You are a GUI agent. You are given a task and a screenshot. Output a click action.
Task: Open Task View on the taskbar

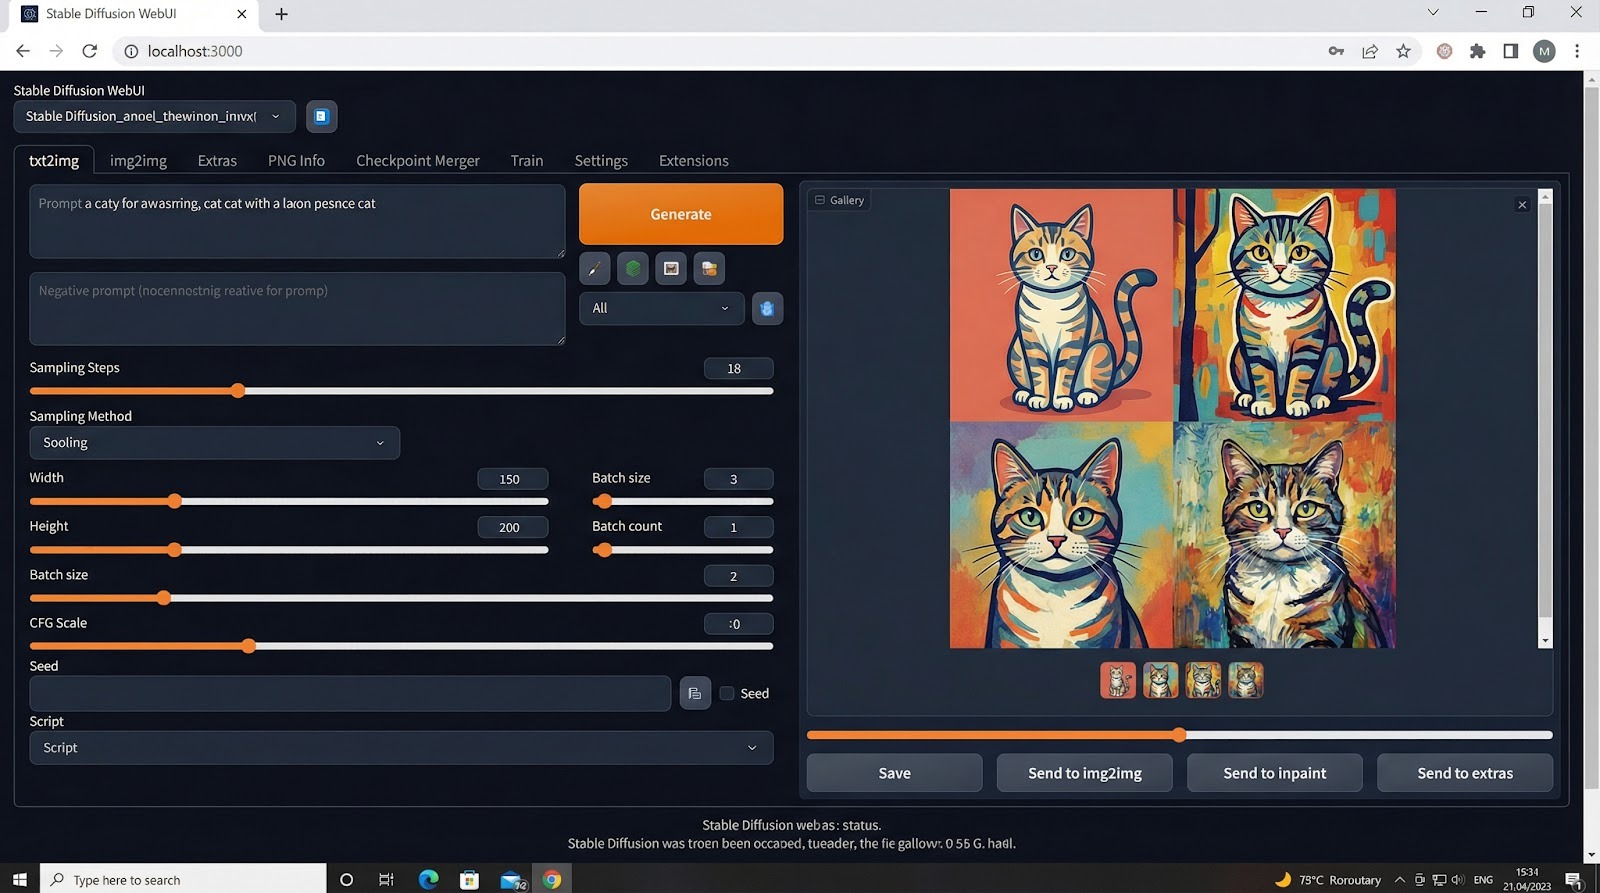pos(386,879)
